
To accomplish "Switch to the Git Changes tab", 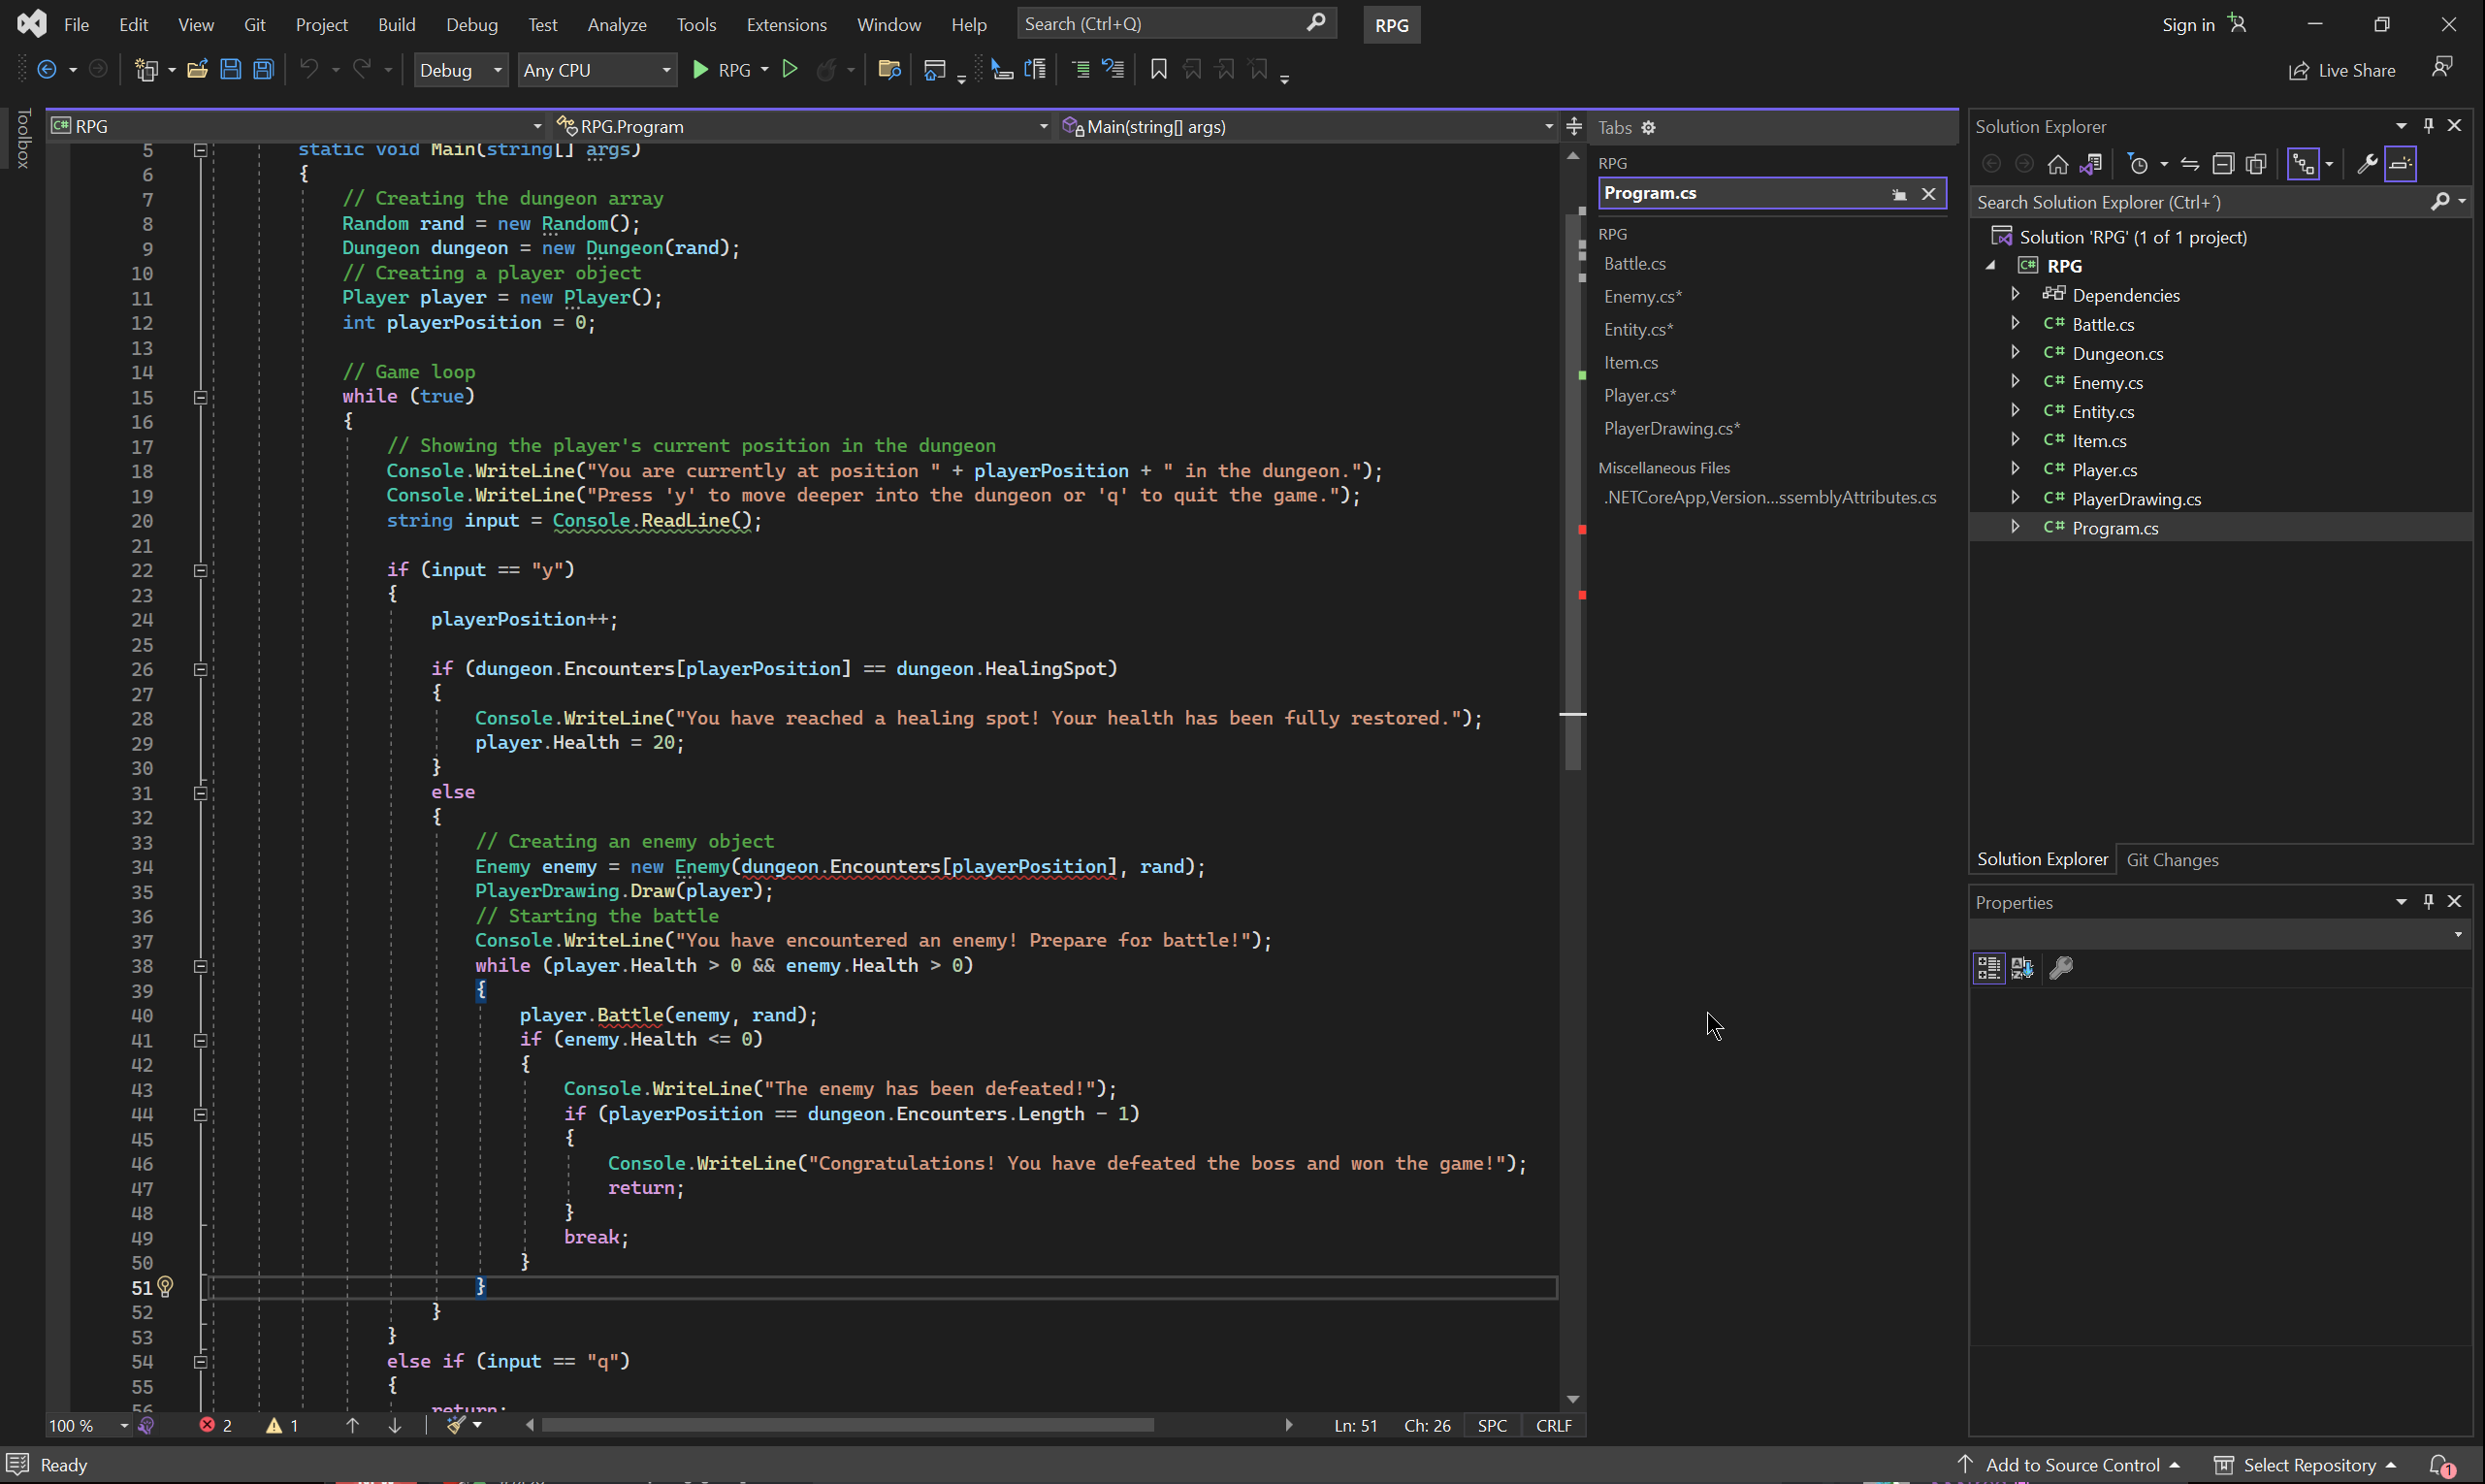I will (2171, 860).
